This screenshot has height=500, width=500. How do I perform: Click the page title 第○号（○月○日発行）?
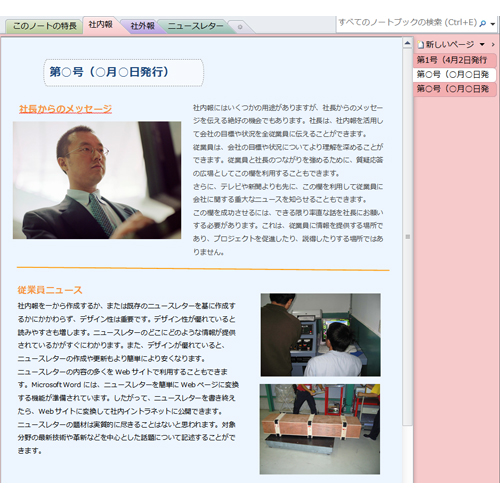109,72
